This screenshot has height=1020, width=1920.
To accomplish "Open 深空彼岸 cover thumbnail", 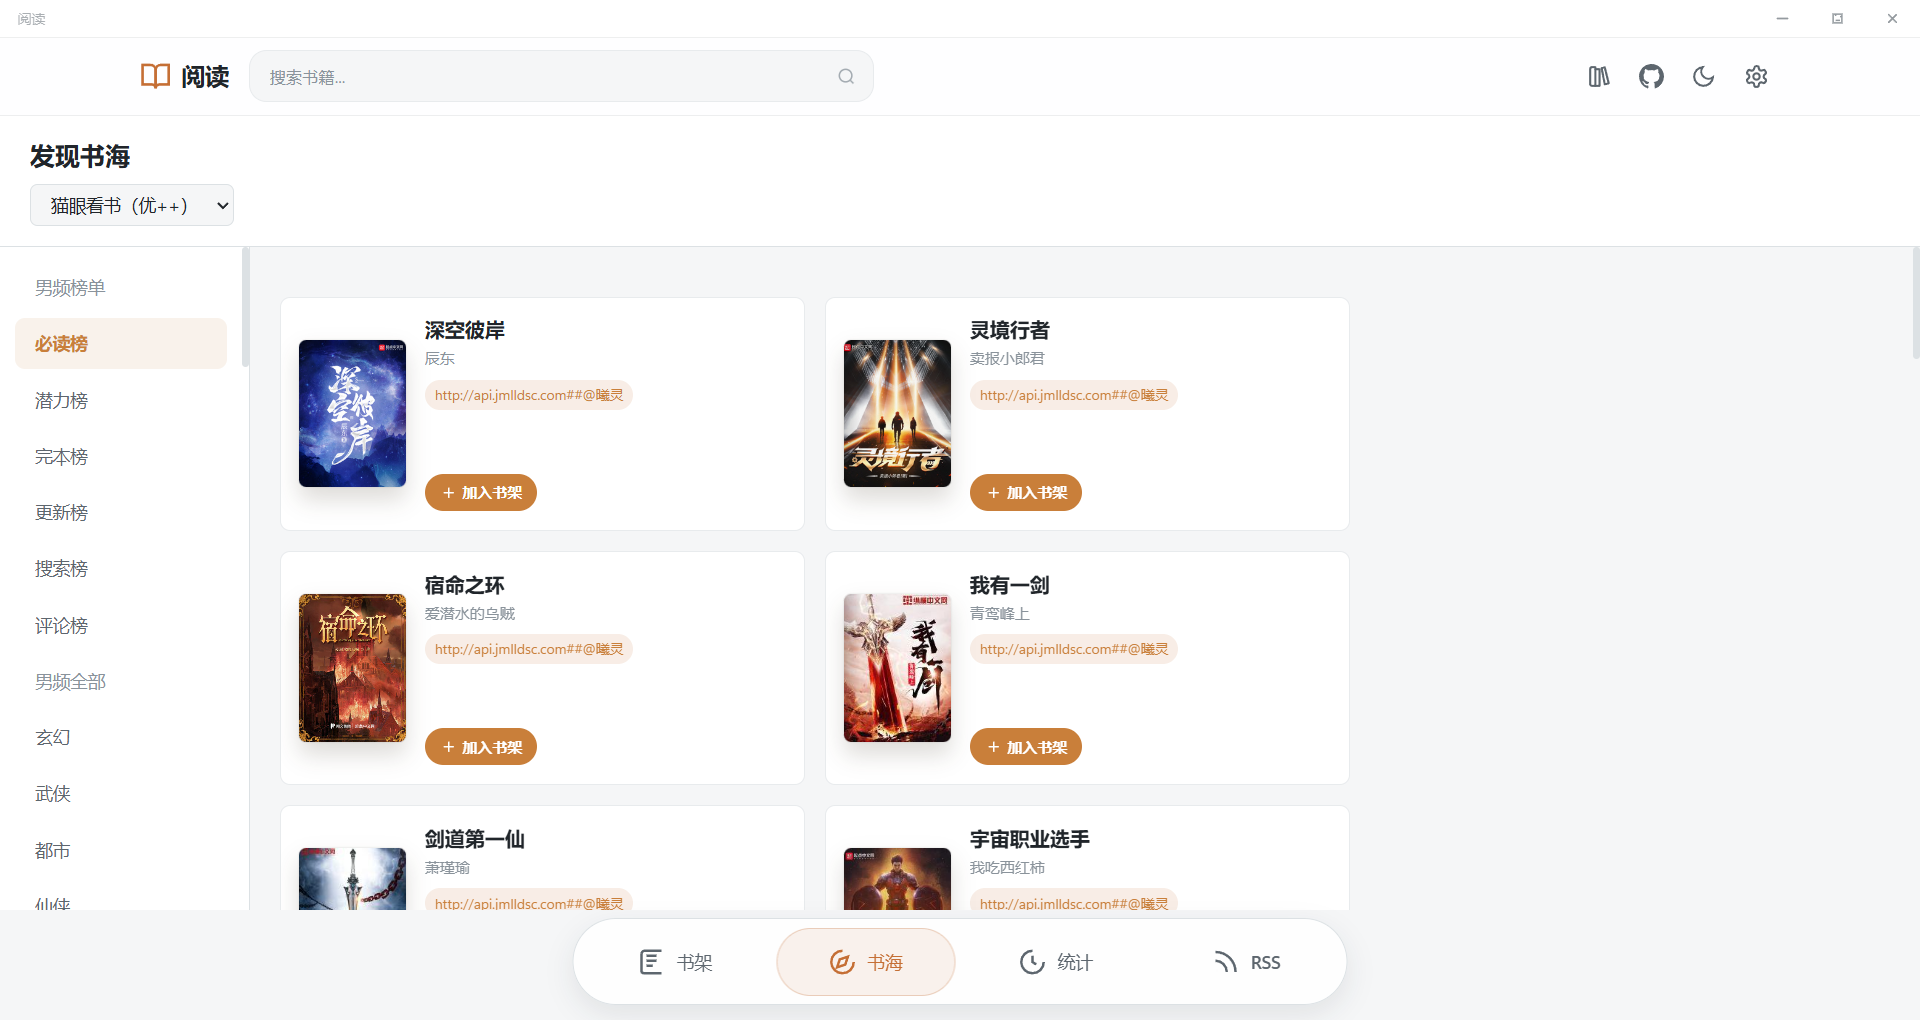I will pyautogui.click(x=352, y=414).
